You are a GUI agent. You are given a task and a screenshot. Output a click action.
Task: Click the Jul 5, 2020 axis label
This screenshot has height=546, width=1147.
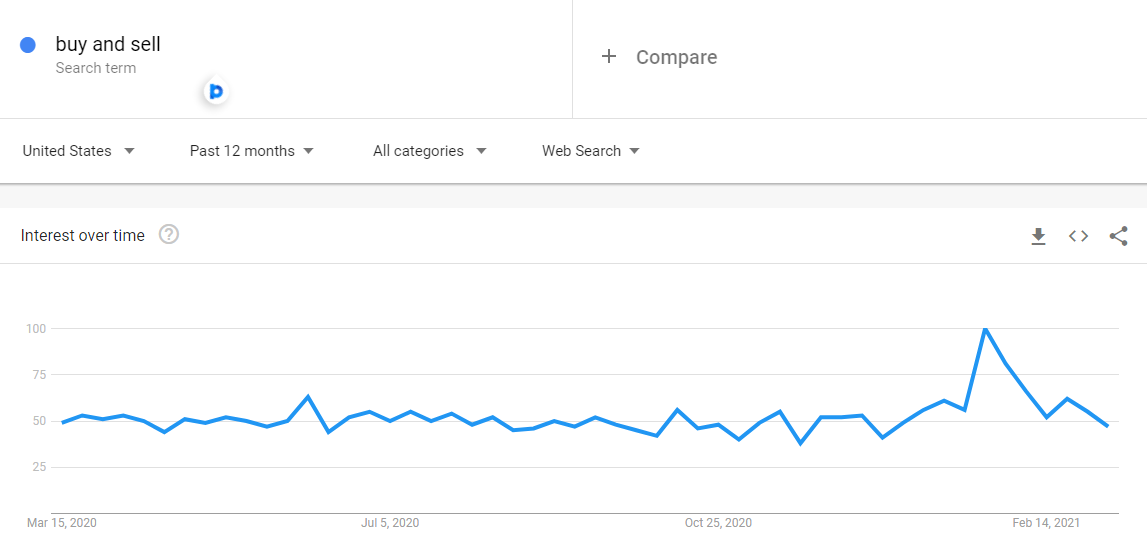pos(390,523)
